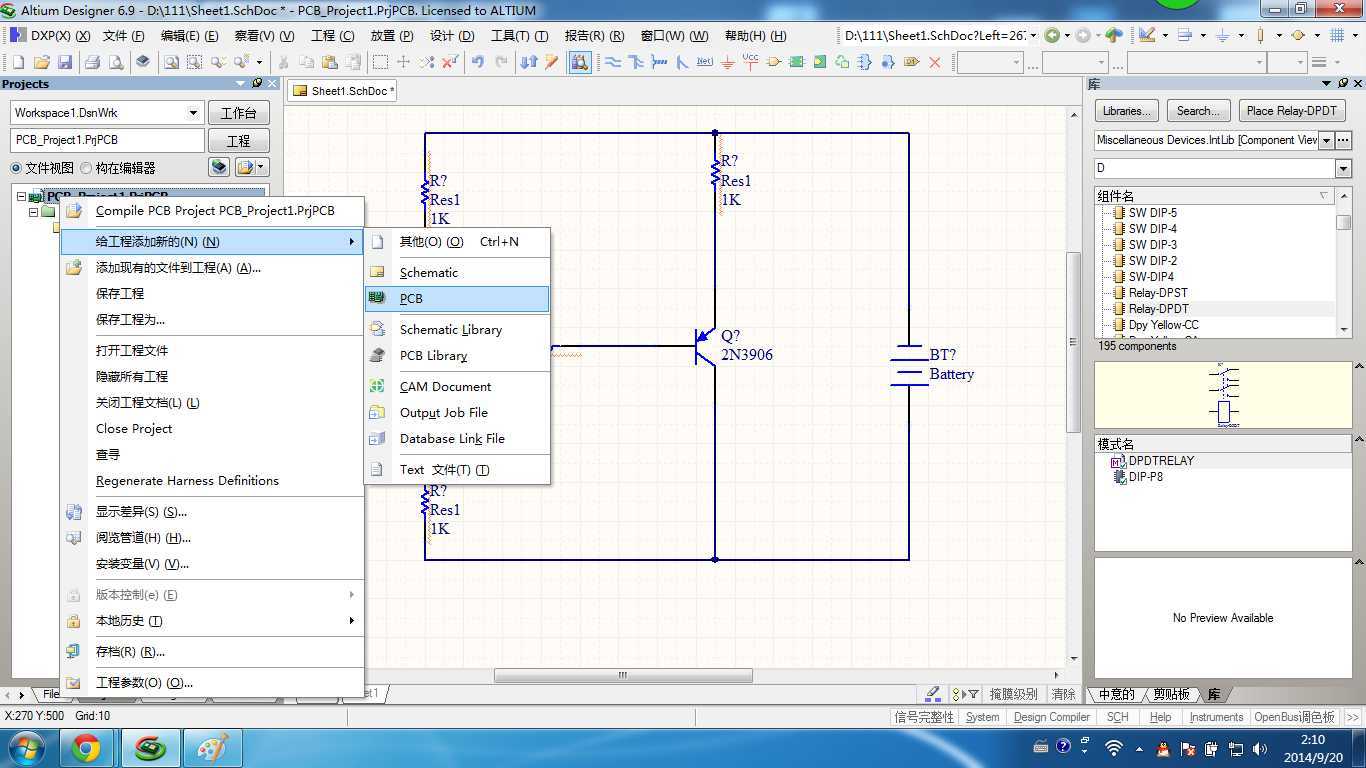Open the Miscellaneous Devices.IntLib library dropdown
Viewport: 1366px width, 768px height.
(1327, 141)
